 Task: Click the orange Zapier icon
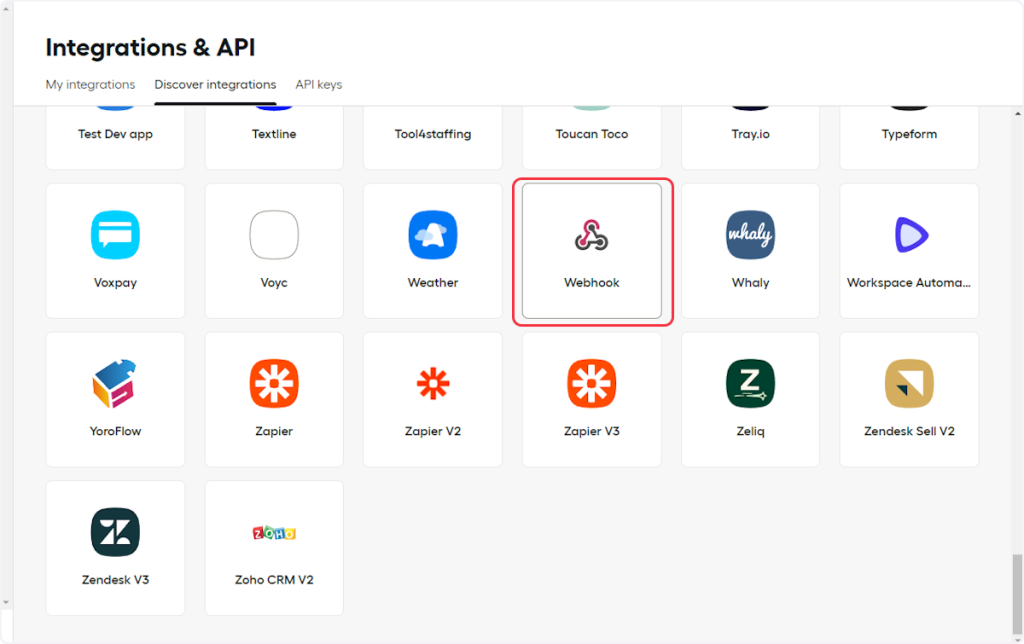pos(274,384)
